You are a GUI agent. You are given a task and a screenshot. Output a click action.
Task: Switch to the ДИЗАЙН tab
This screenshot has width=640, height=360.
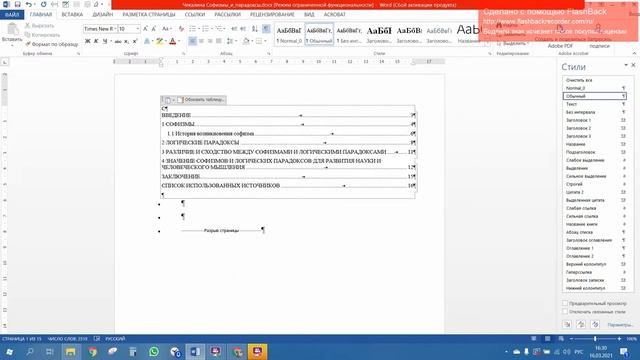click(102, 14)
